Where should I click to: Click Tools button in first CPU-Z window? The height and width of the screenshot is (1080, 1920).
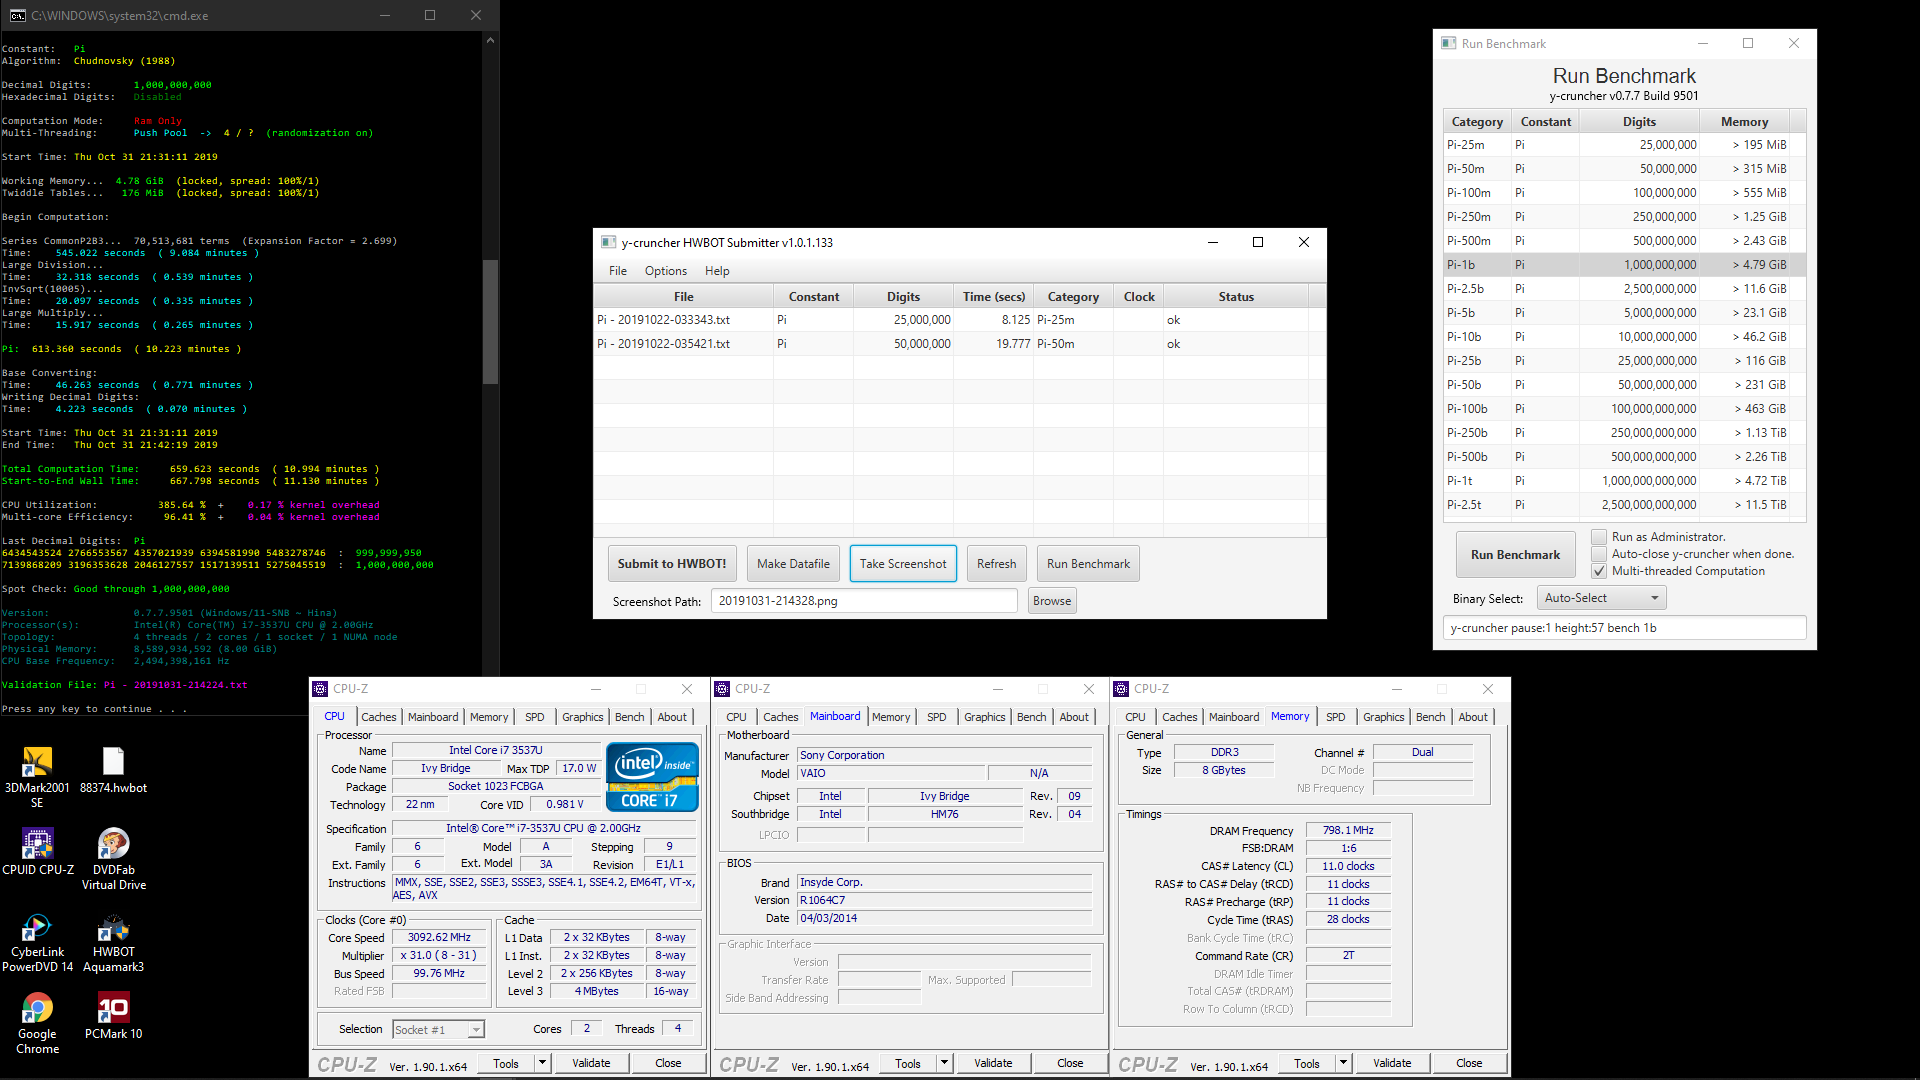tap(506, 1063)
